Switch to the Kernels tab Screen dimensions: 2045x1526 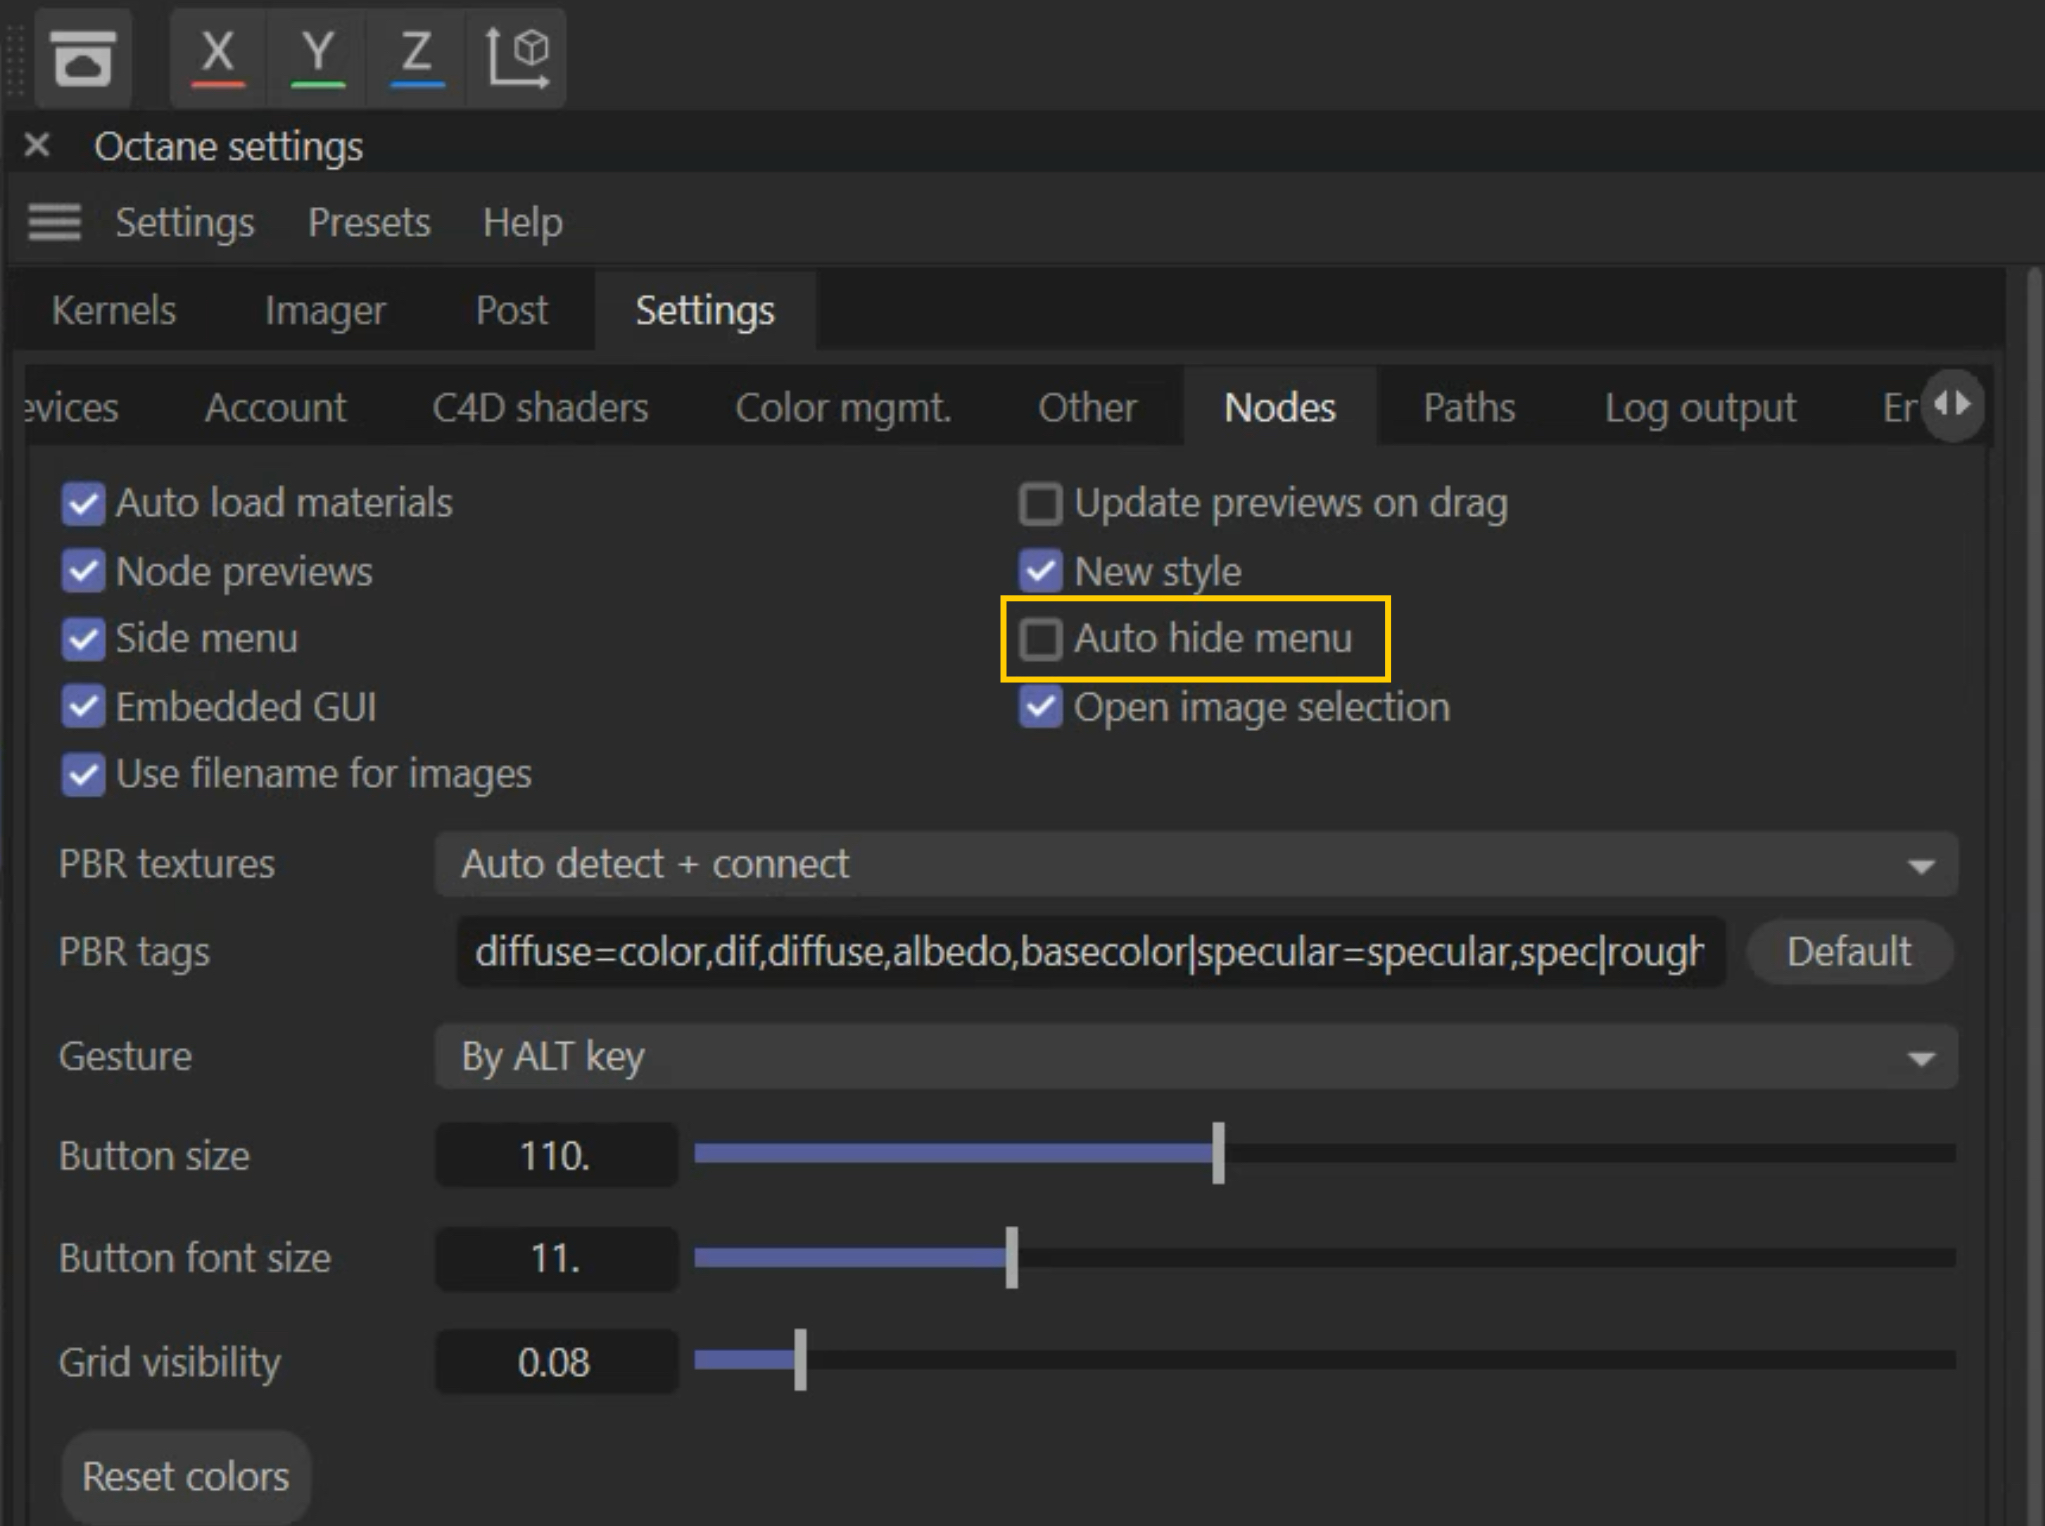click(114, 311)
